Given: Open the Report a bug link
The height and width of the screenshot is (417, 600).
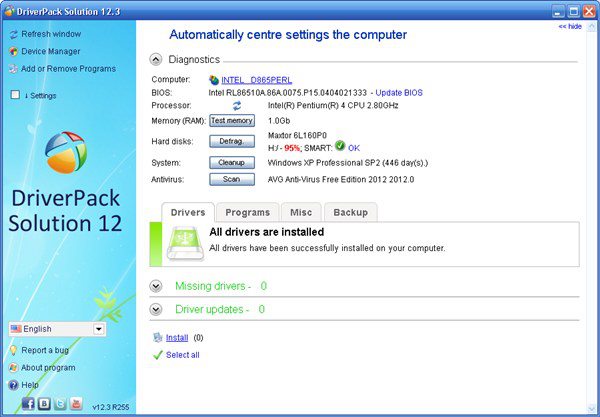Looking at the screenshot, I should tap(45, 350).
